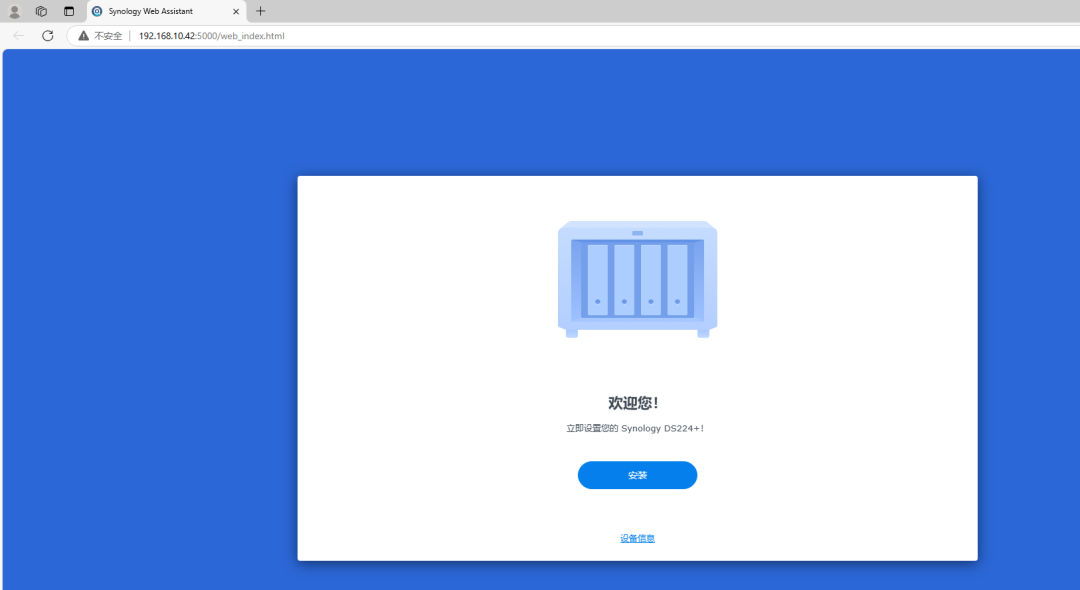Click the third drive bay in the NAS illustration

(651, 280)
